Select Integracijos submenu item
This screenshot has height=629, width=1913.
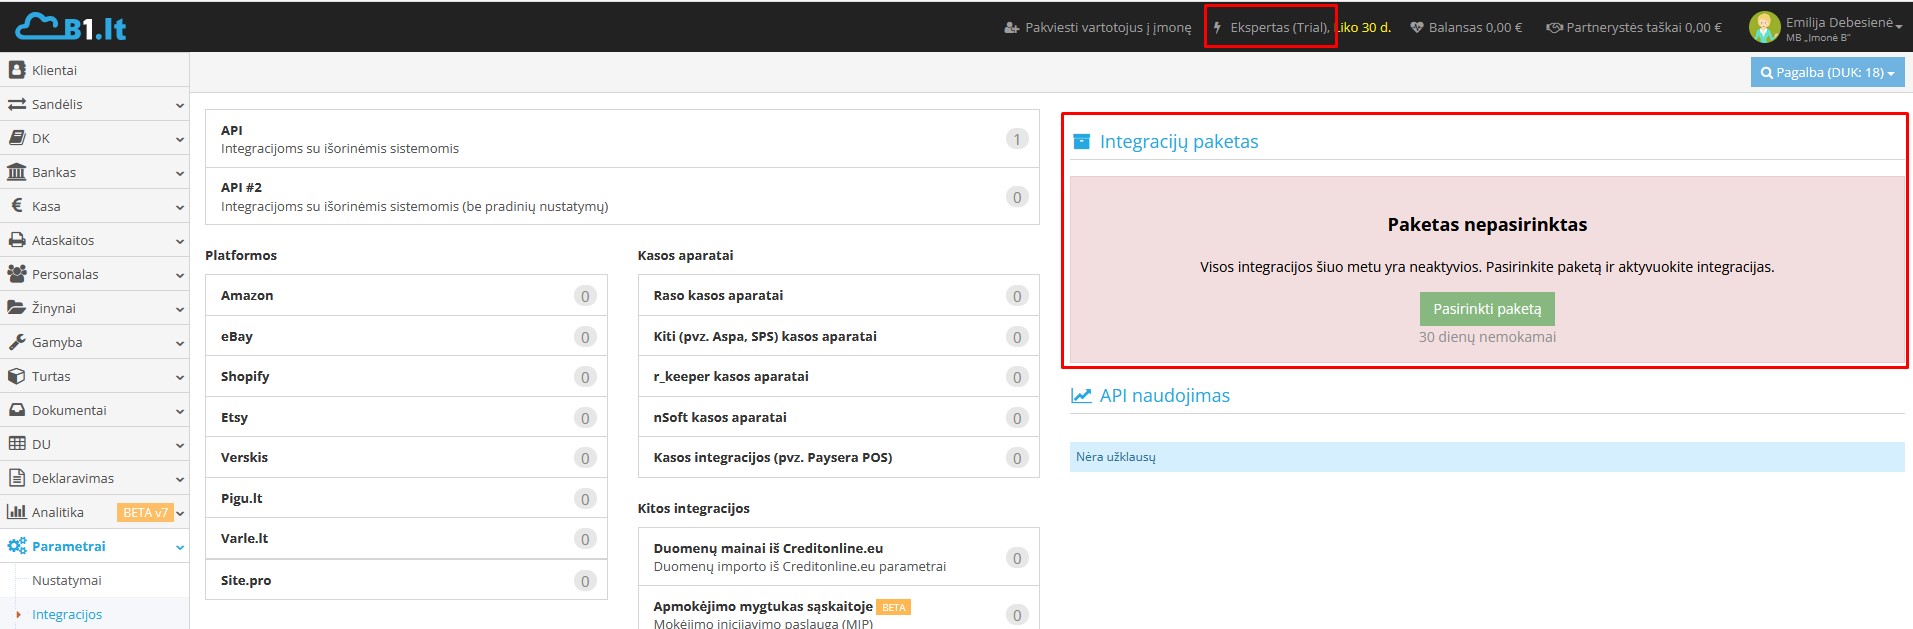point(67,614)
